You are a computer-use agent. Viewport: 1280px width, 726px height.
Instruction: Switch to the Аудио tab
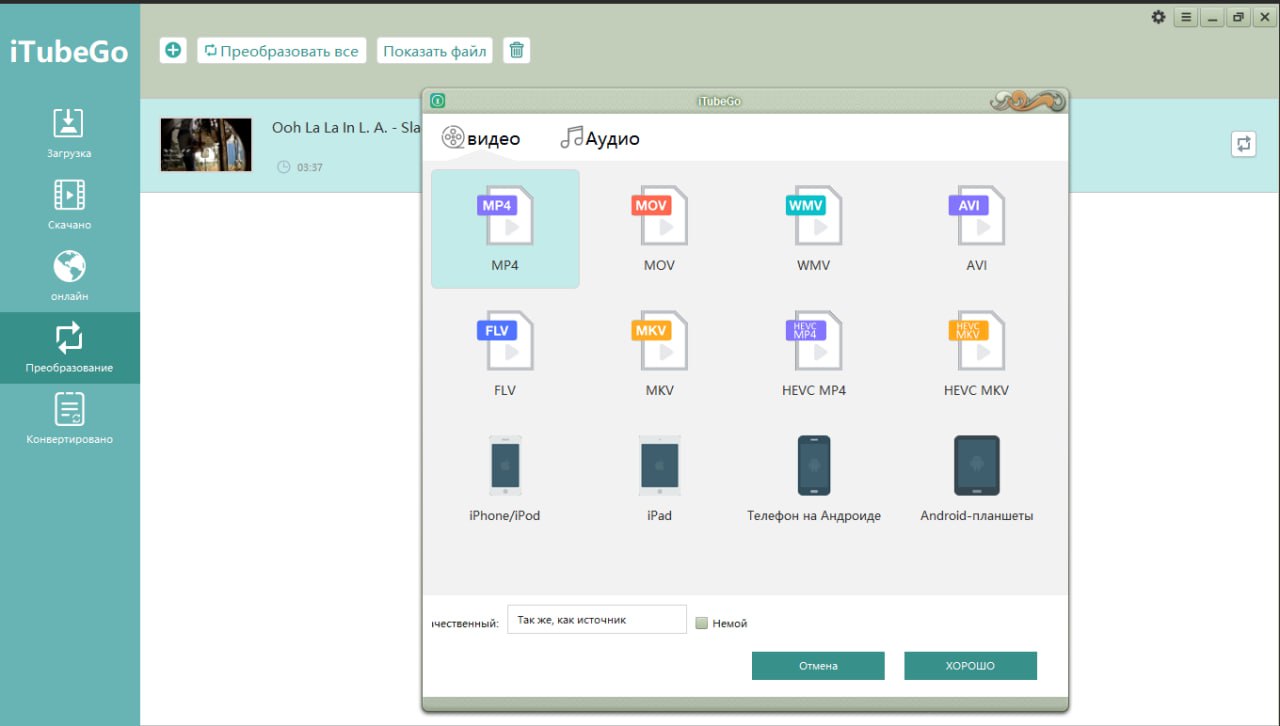(600, 138)
